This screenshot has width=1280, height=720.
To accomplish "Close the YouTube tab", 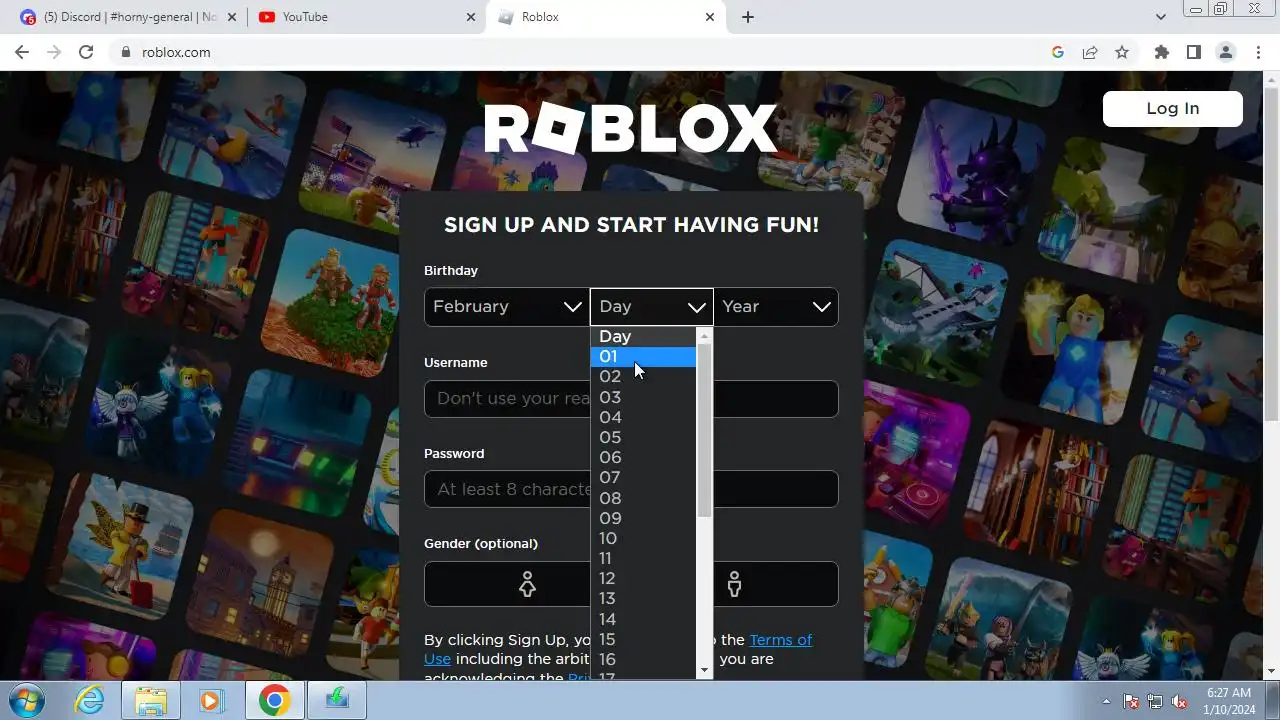I will (x=471, y=17).
